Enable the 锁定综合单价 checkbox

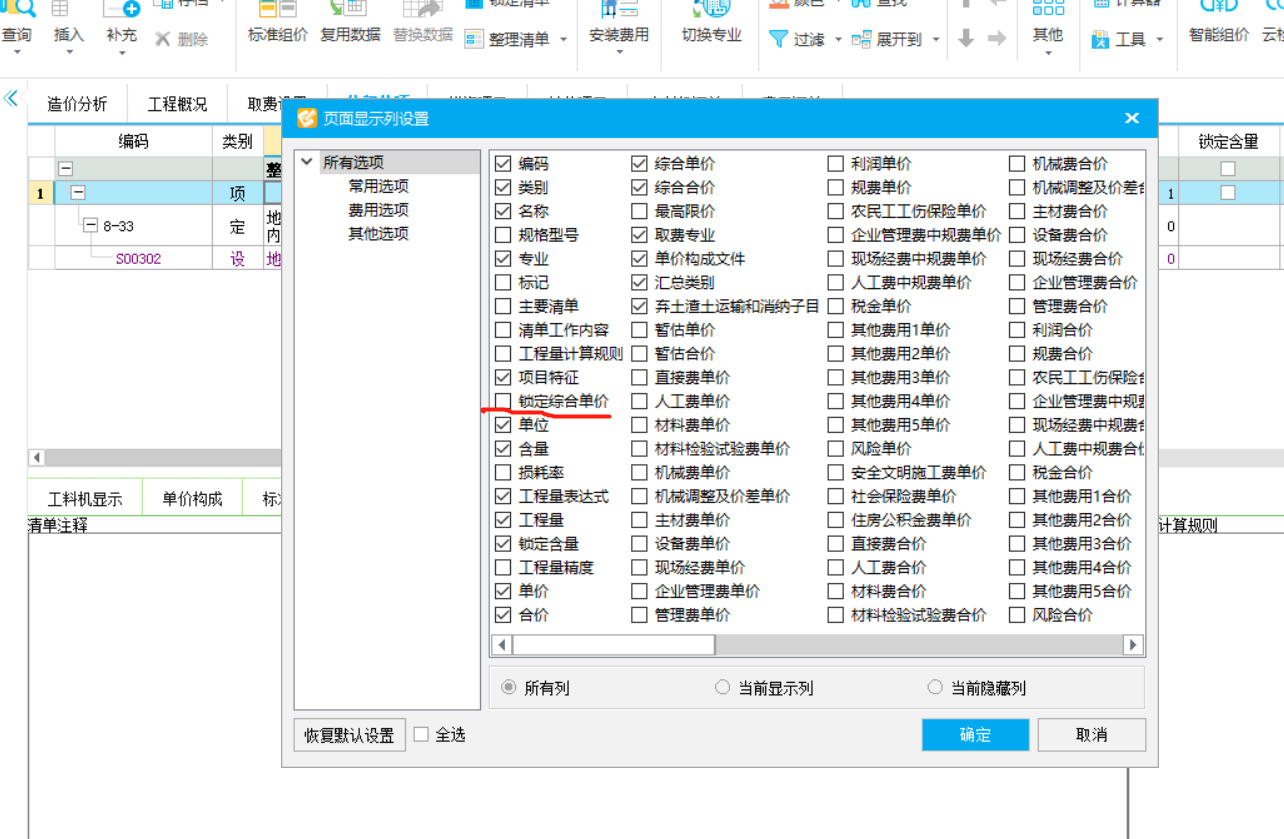[503, 401]
